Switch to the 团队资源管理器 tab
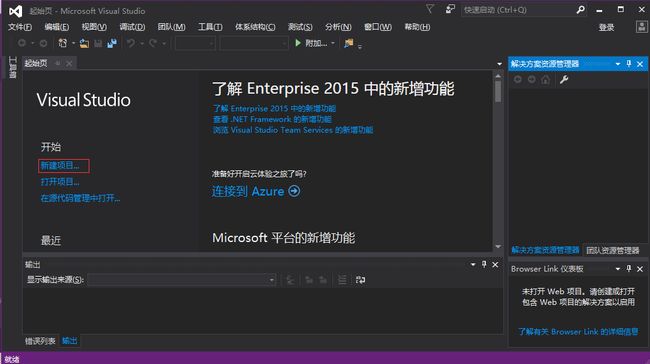Screen dimensions: 650x364 pyautogui.click(x=613, y=250)
